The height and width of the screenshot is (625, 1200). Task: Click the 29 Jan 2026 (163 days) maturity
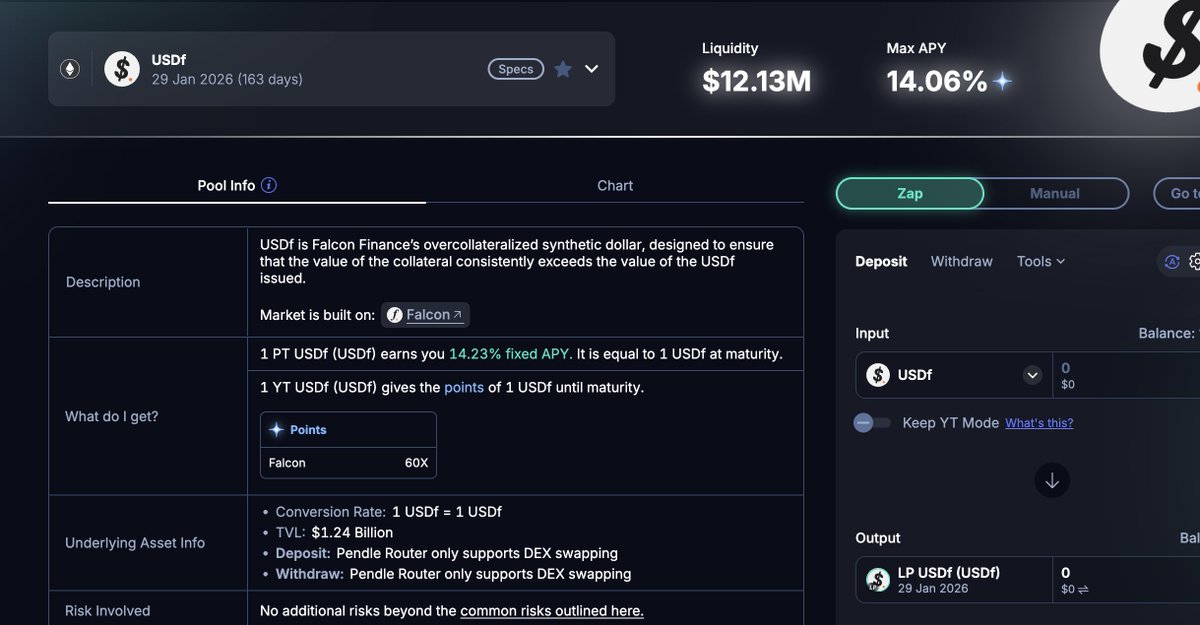tap(227, 79)
